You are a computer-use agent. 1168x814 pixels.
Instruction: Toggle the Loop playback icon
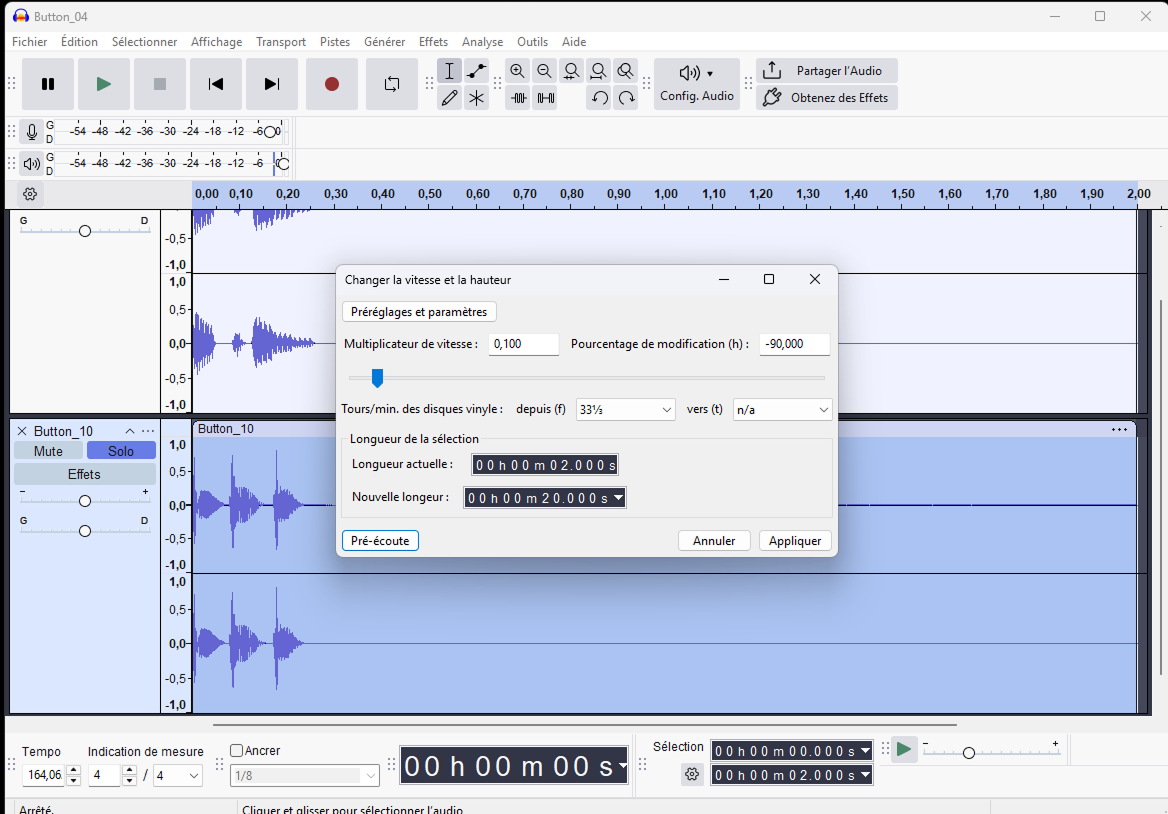pyautogui.click(x=392, y=84)
